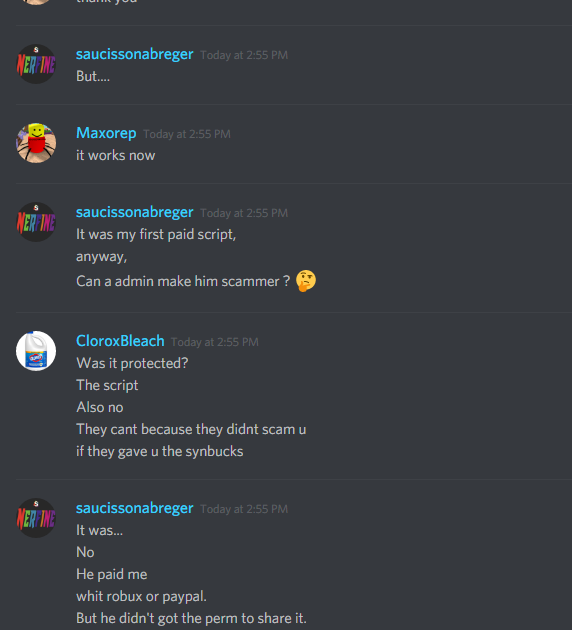Click message "if they gave u the synbucks"
The image size is (572, 630).
[159, 451]
